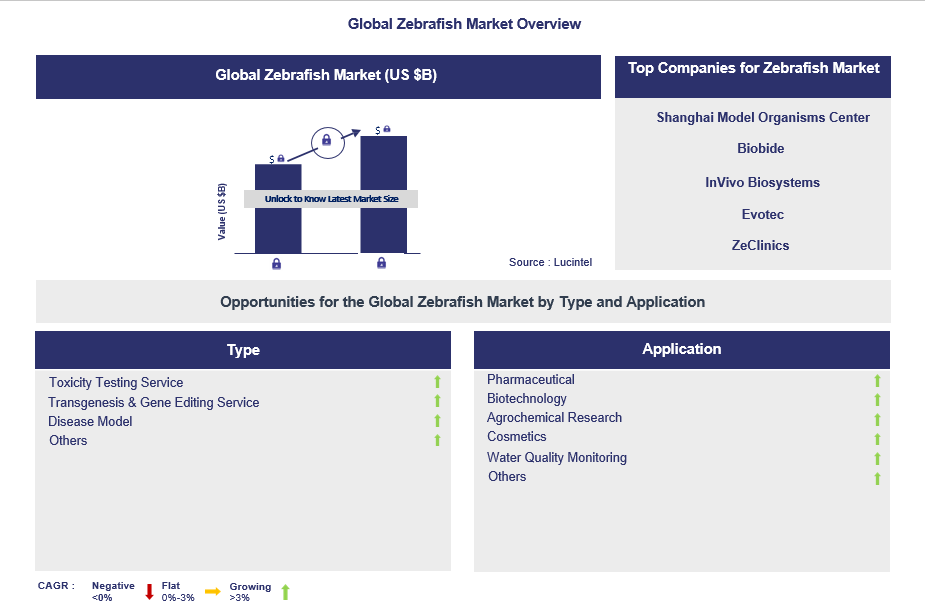The image size is (925, 608).
Task: Click the Evotec company name
Action: (762, 214)
